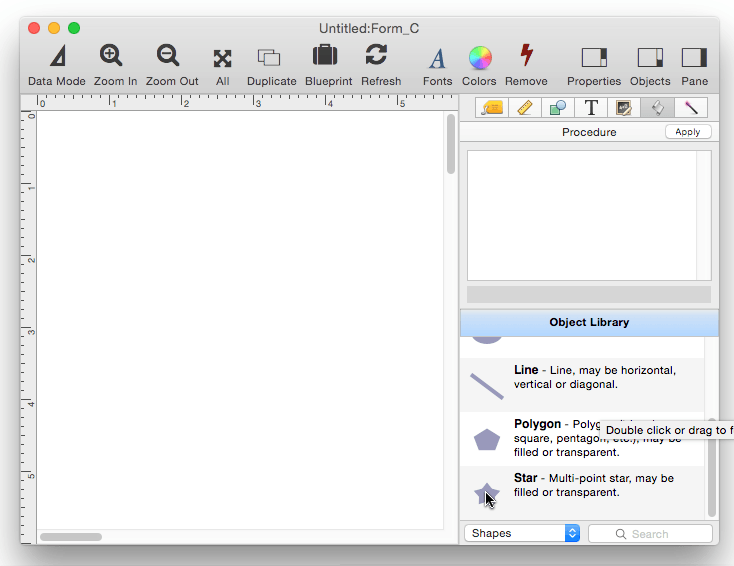Click the Refresh arrows icon
This screenshot has width=734, height=566.
[x=376, y=55]
